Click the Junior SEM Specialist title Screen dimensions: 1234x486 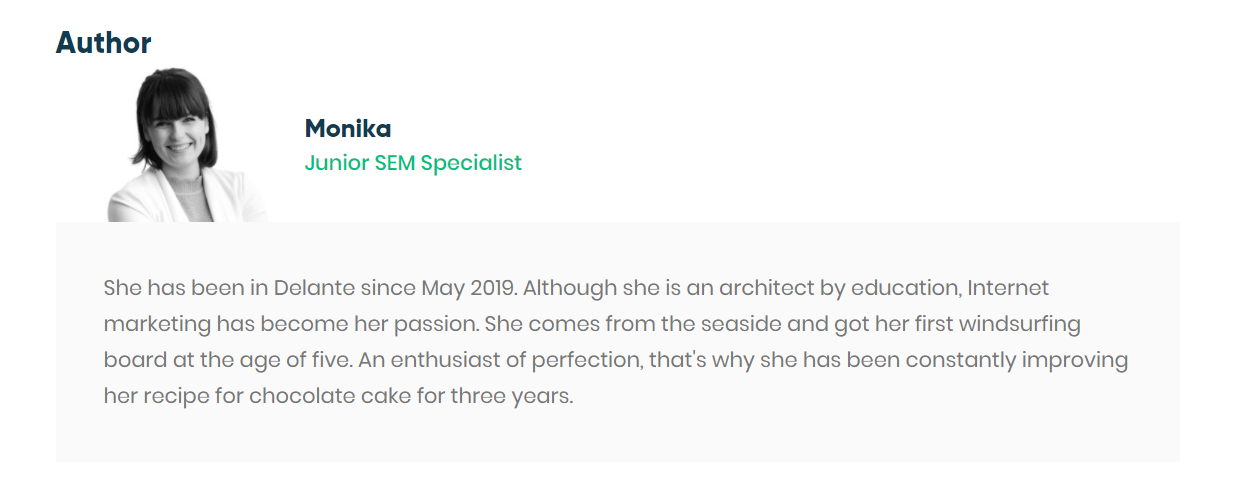coord(413,162)
